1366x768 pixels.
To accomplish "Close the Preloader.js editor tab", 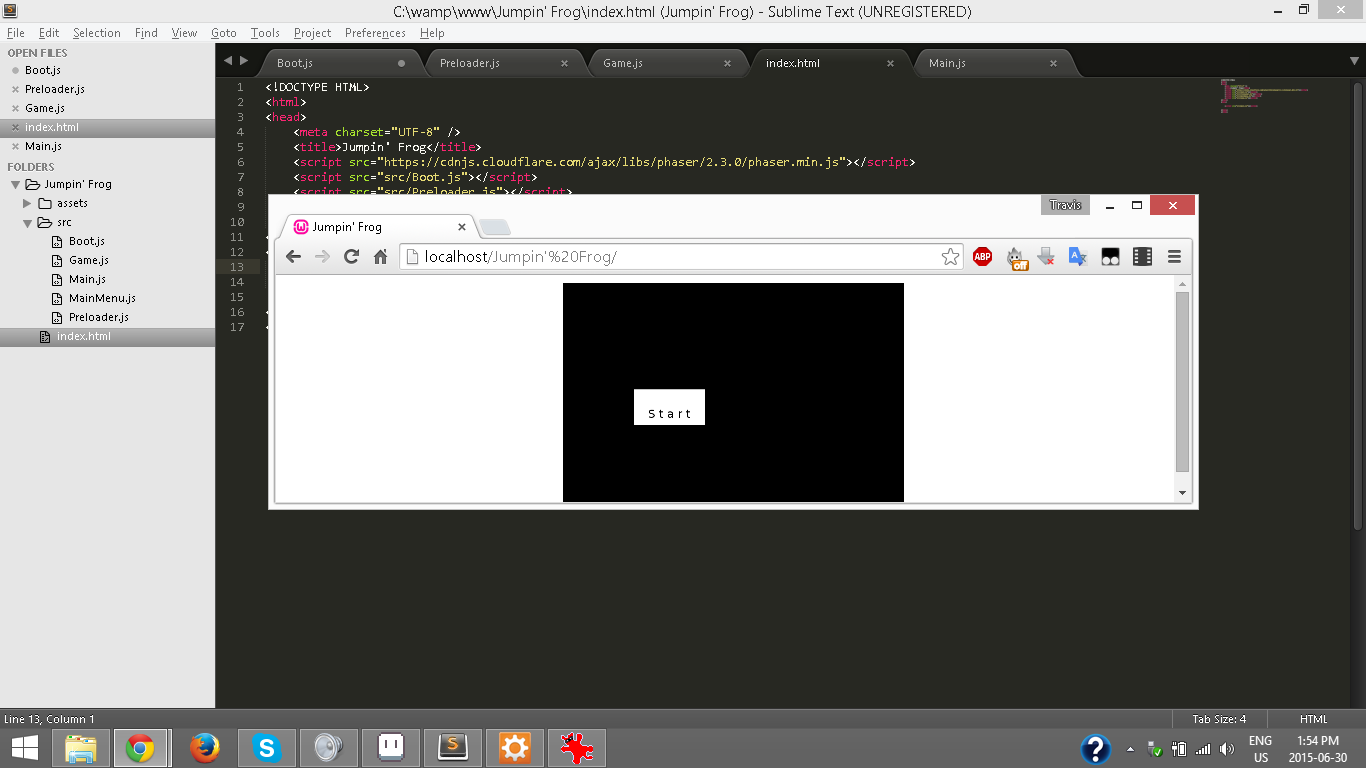I will pyautogui.click(x=564, y=63).
